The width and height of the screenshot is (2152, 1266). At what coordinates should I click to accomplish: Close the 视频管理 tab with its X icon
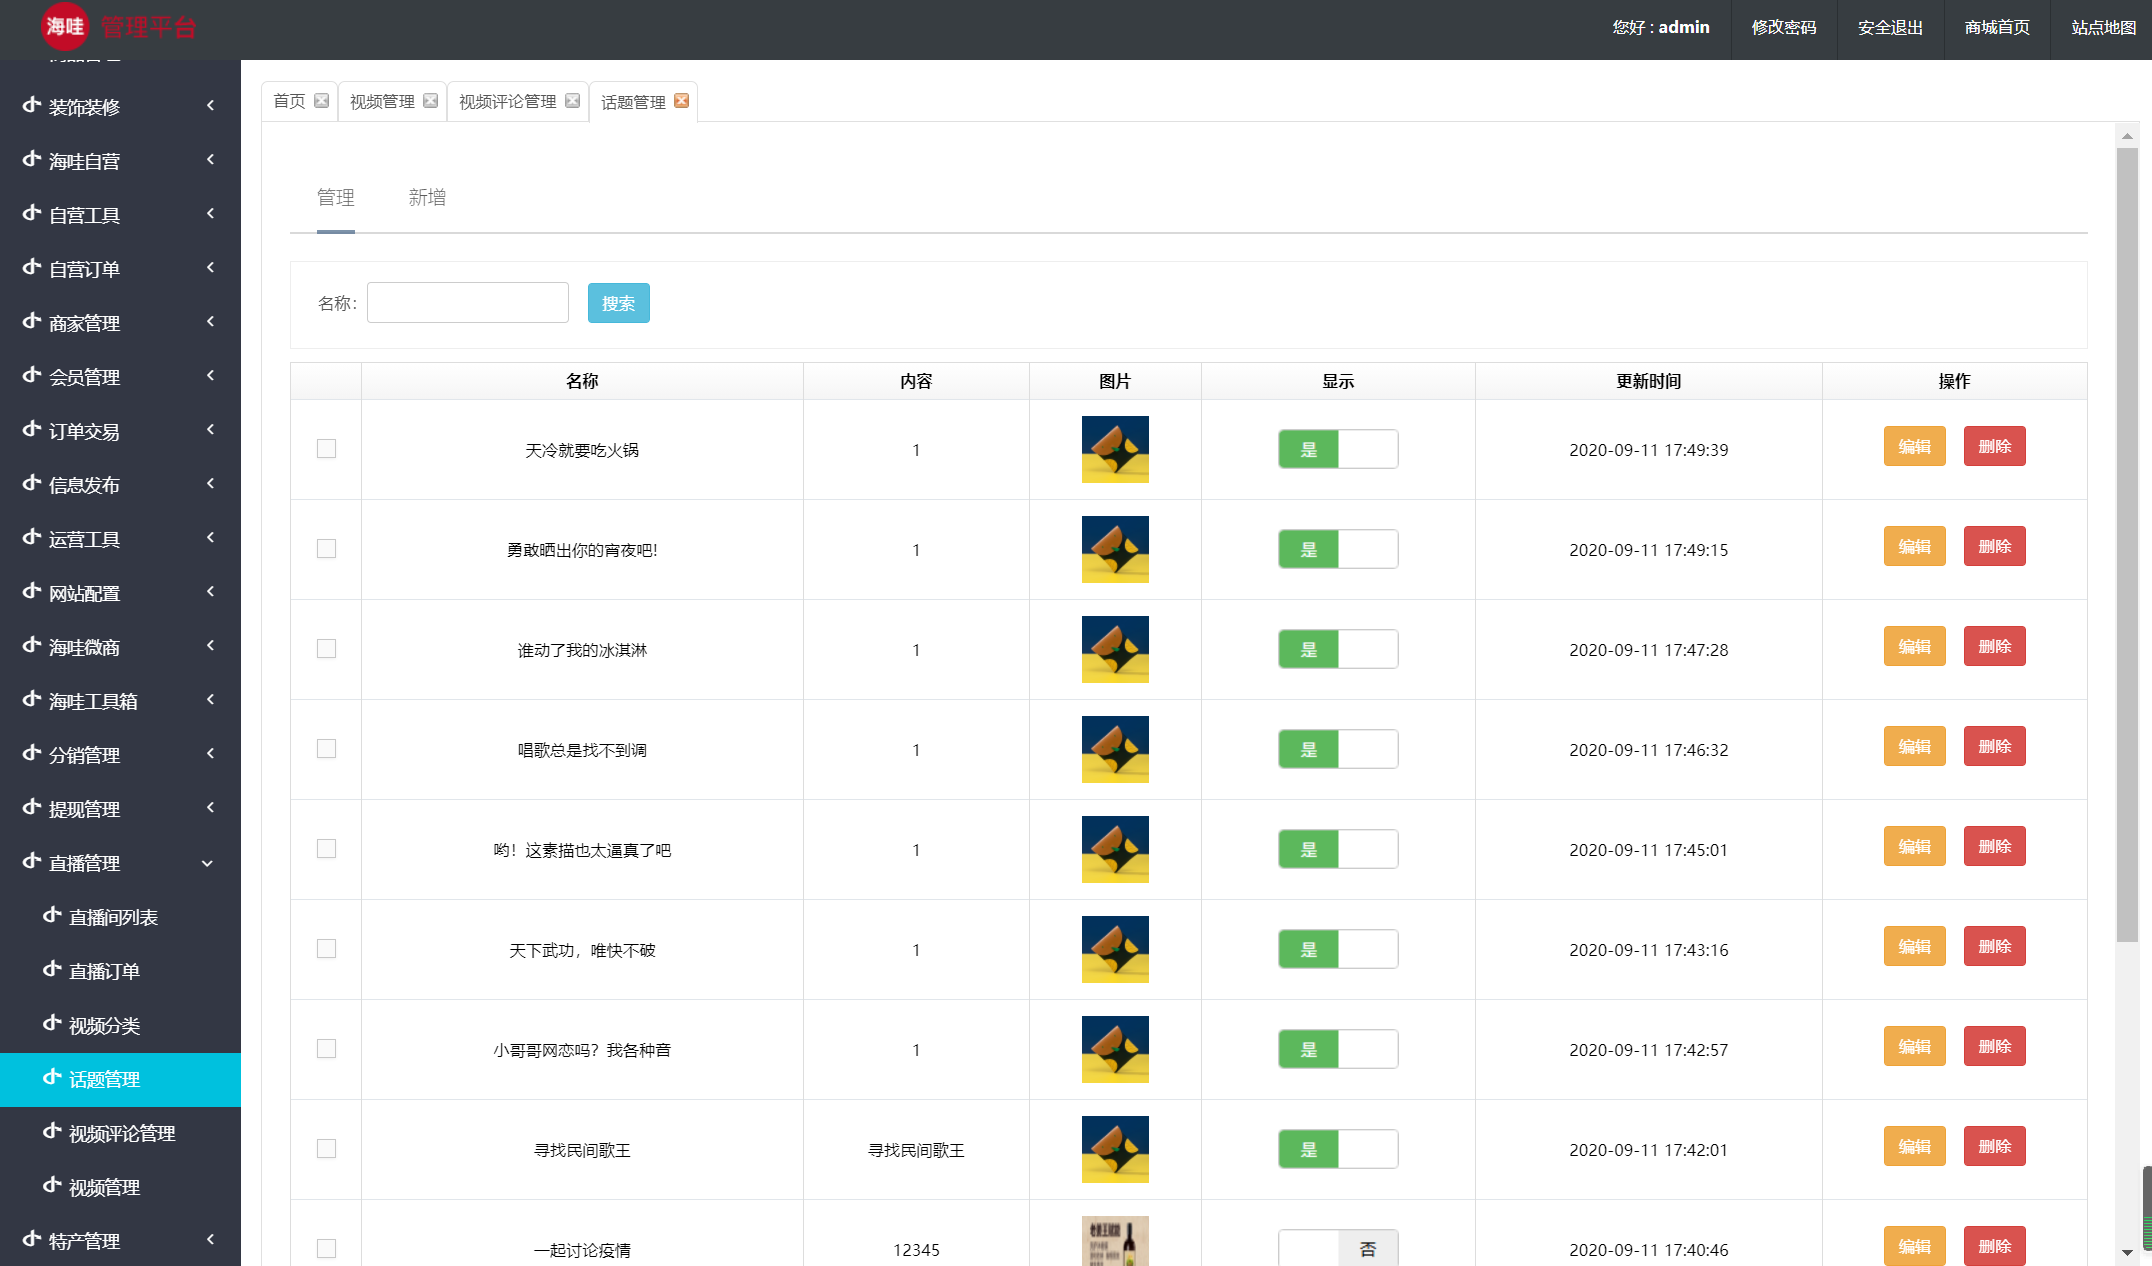(430, 101)
